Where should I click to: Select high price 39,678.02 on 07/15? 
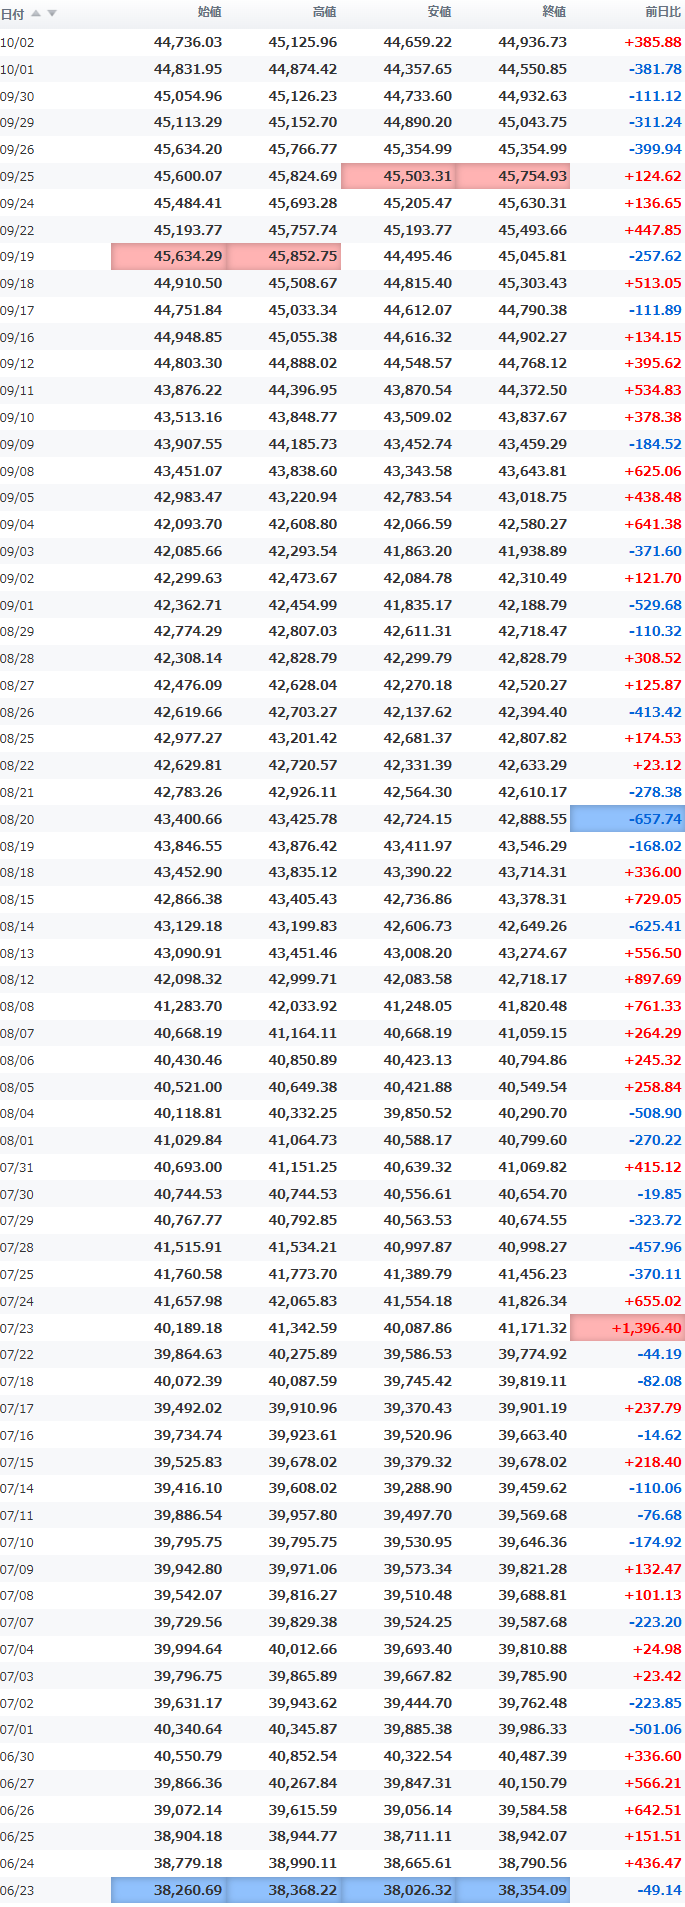(303, 1462)
